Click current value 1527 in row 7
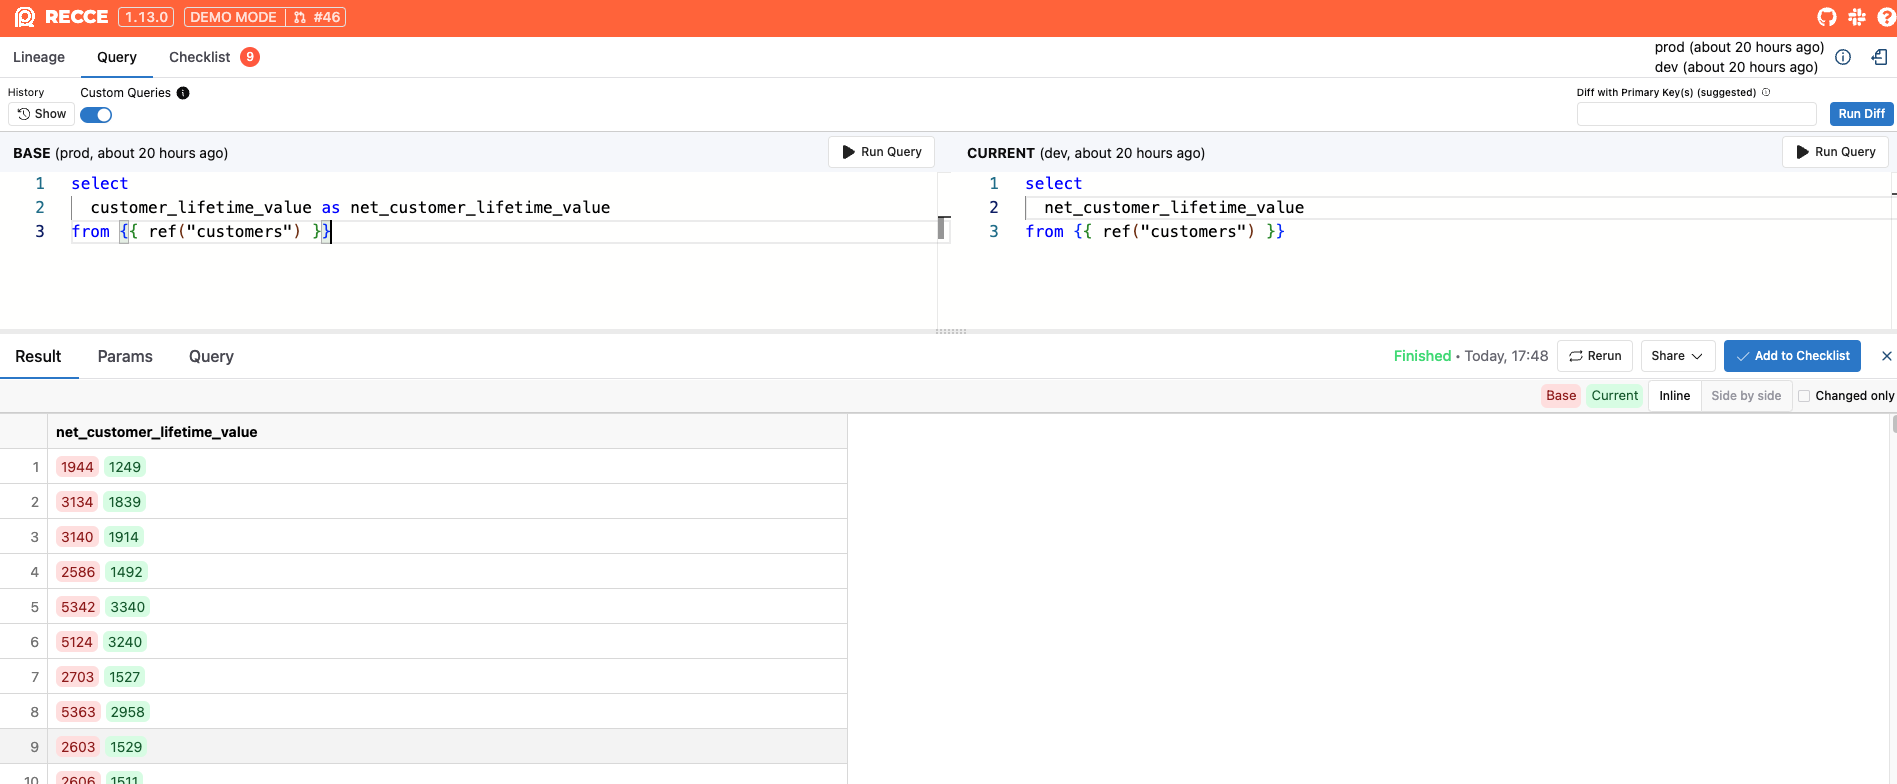The width and height of the screenshot is (1897, 784). click(125, 677)
